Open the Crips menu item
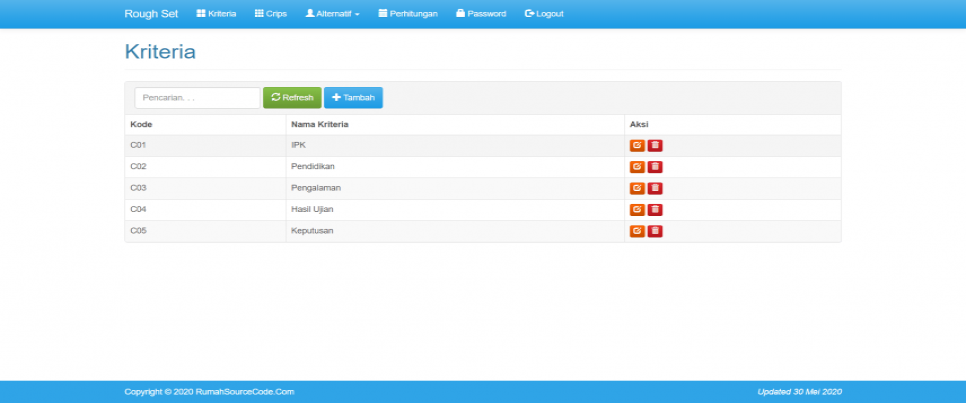This screenshot has width=966, height=403. pyautogui.click(x=270, y=14)
